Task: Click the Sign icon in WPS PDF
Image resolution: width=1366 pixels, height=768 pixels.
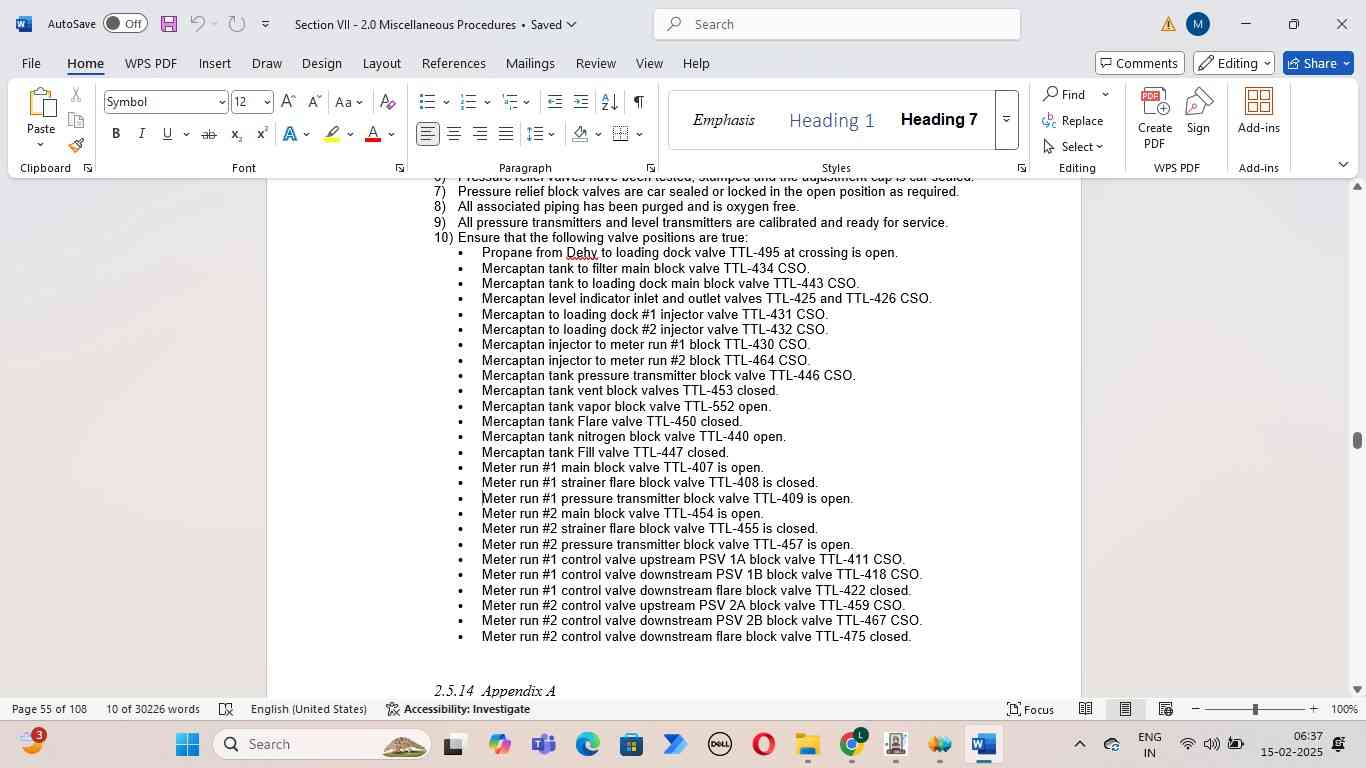Action: [1198, 111]
